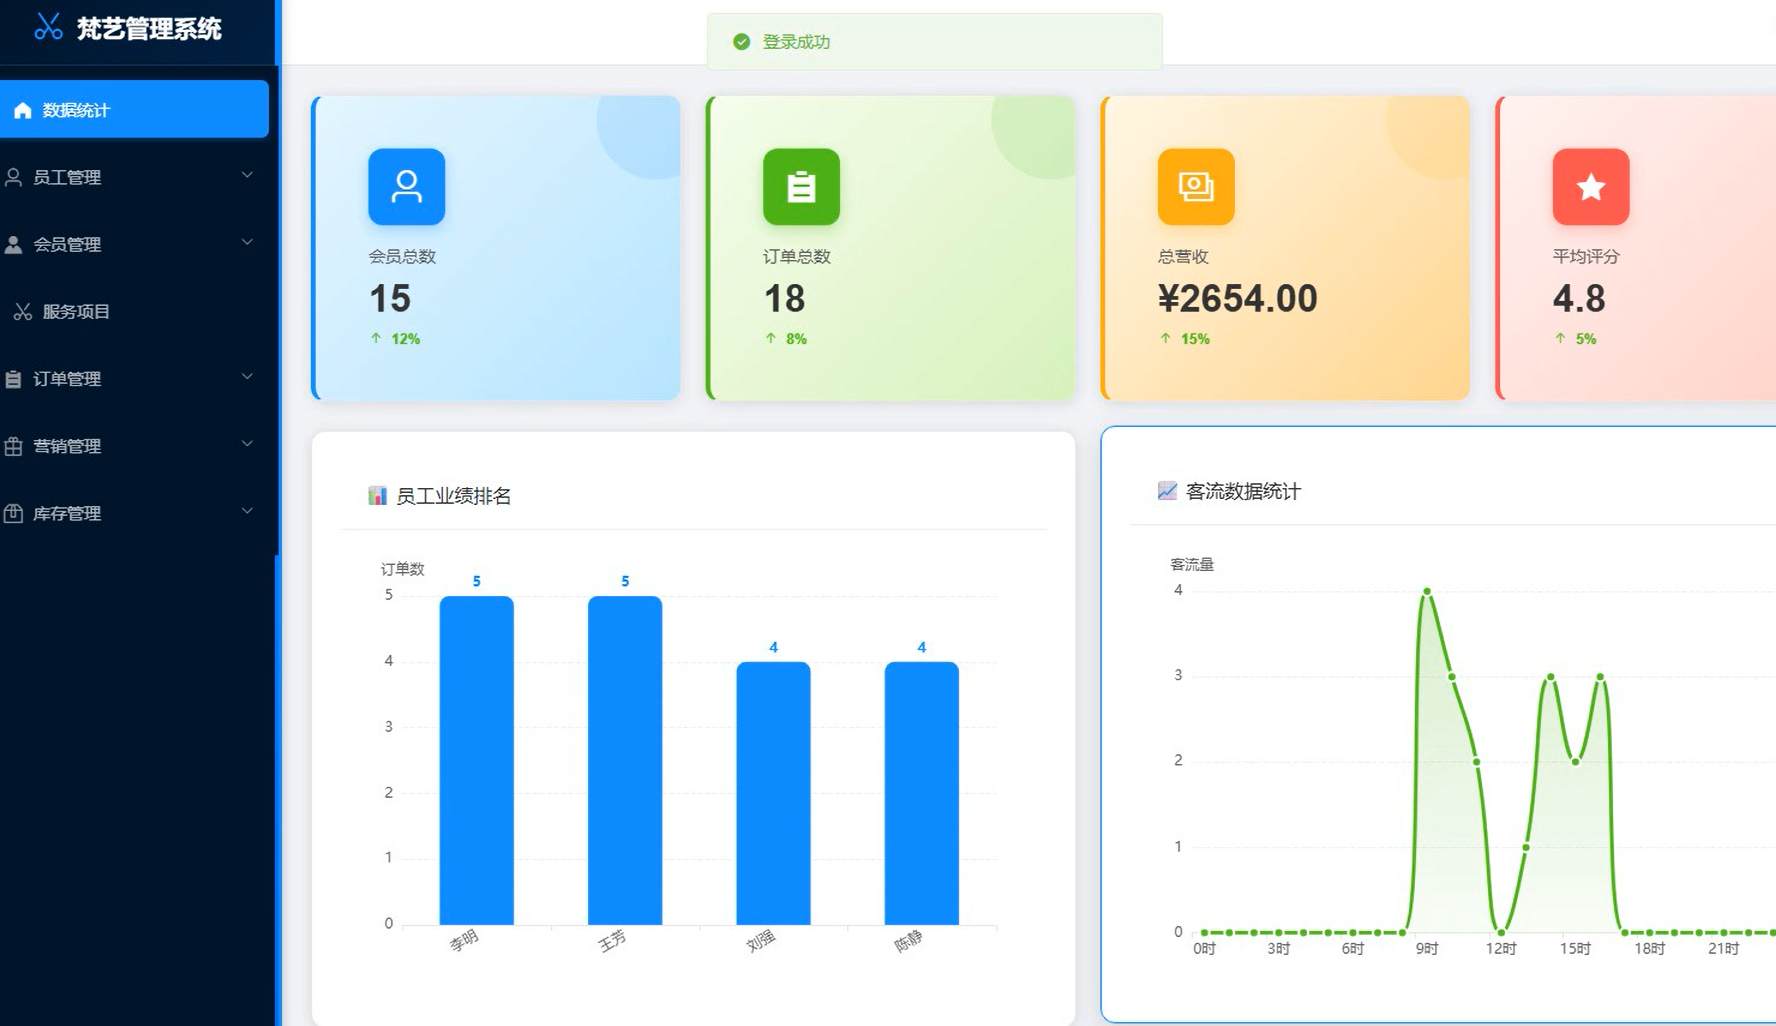Click the 5% growth indicator
The width and height of the screenshot is (1776, 1026).
point(1576,339)
